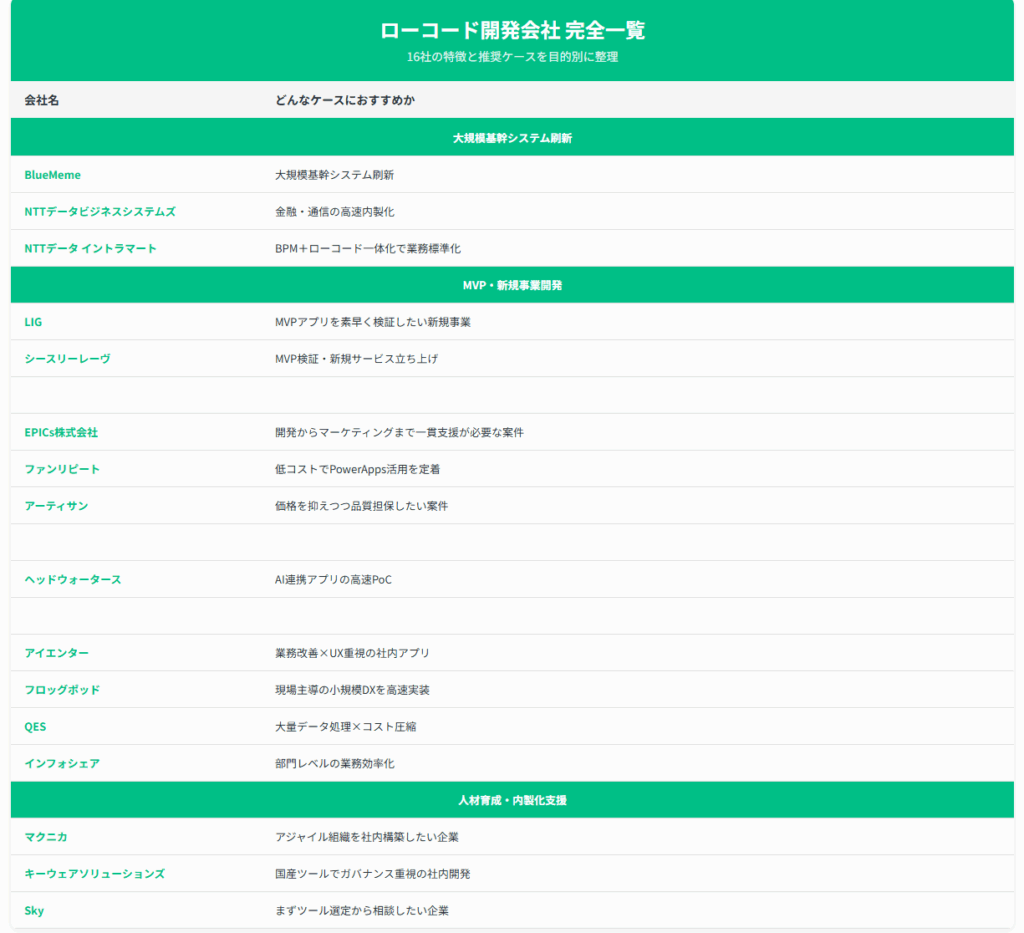
Task: Open the アーティサン company link
Action: point(56,506)
